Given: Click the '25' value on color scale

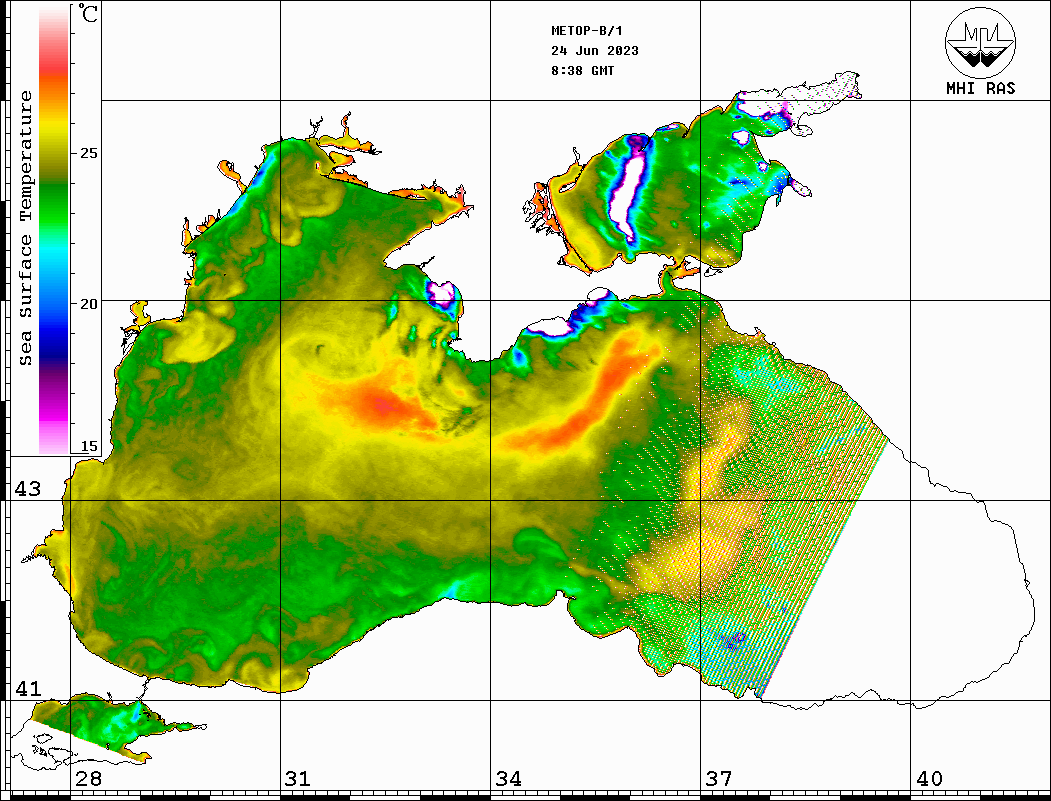Looking at the screenshot, I should pos(88,153).
